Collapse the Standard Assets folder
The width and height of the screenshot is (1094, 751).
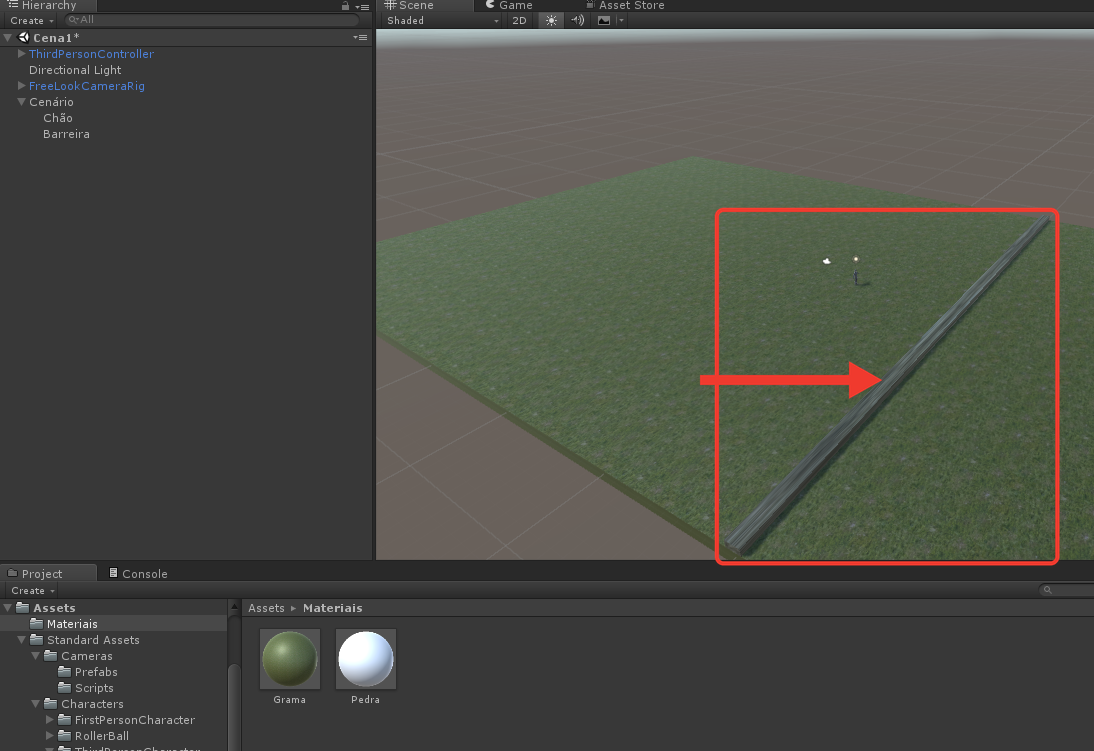(x=22, y=640)
